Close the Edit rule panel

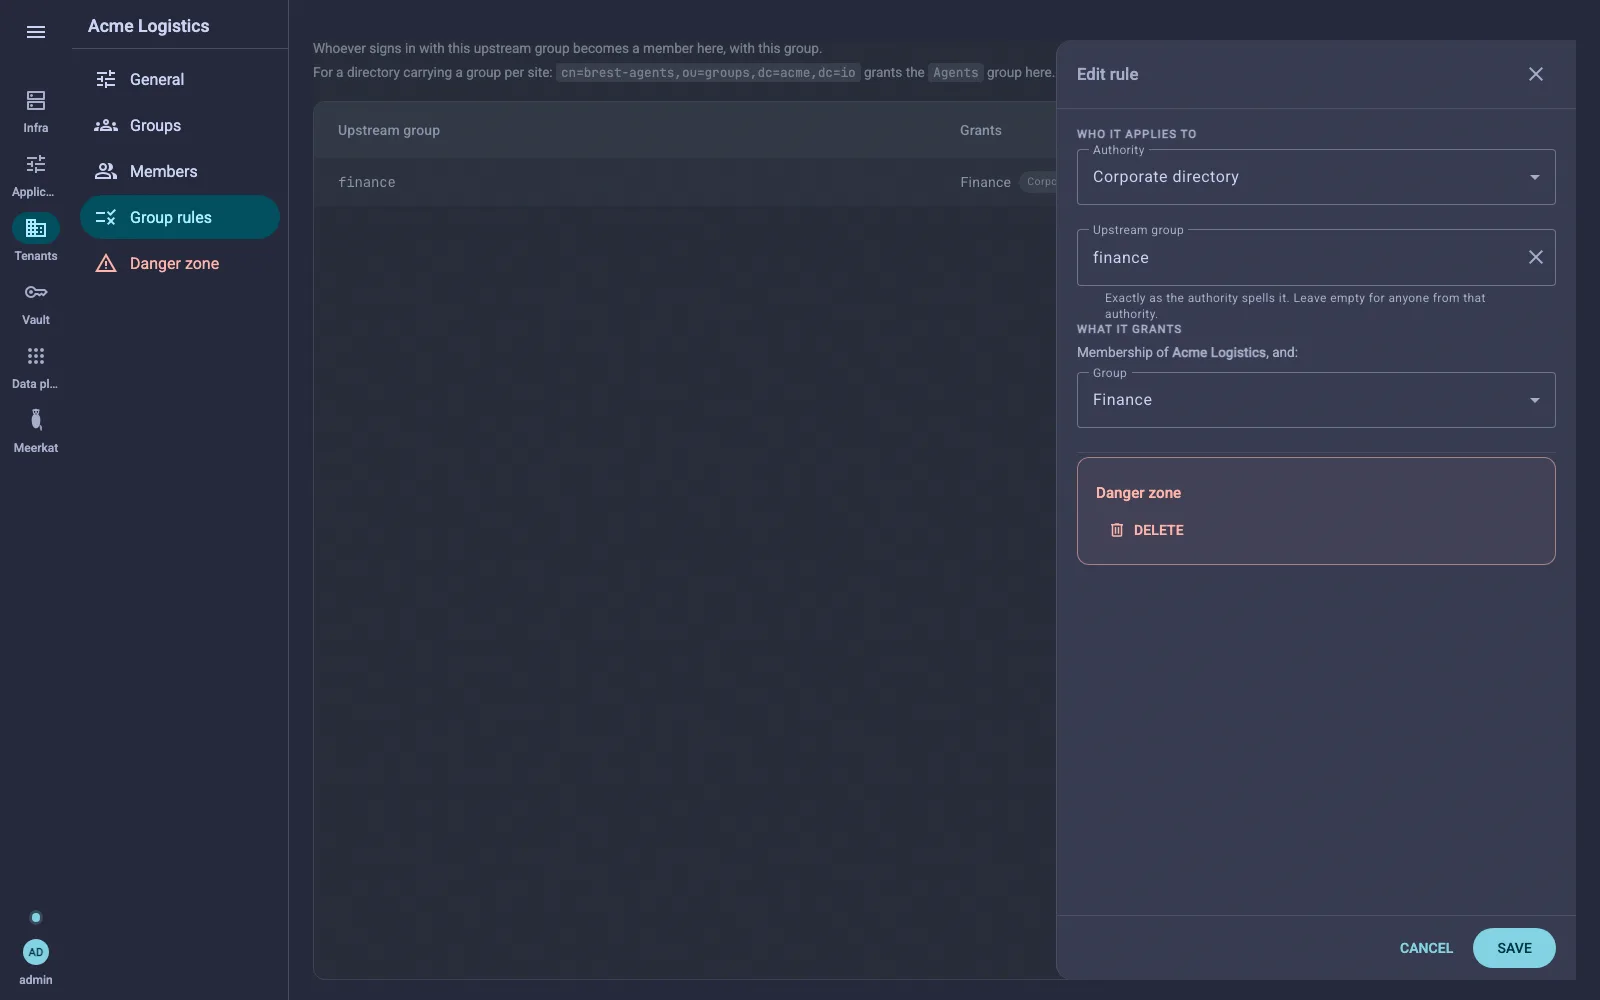1536,74
